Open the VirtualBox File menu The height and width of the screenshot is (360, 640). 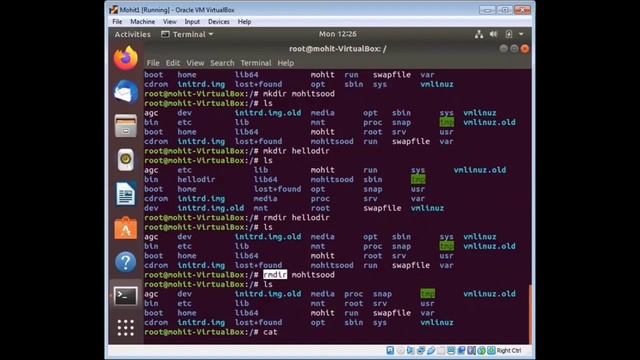(x=117, y=22)
